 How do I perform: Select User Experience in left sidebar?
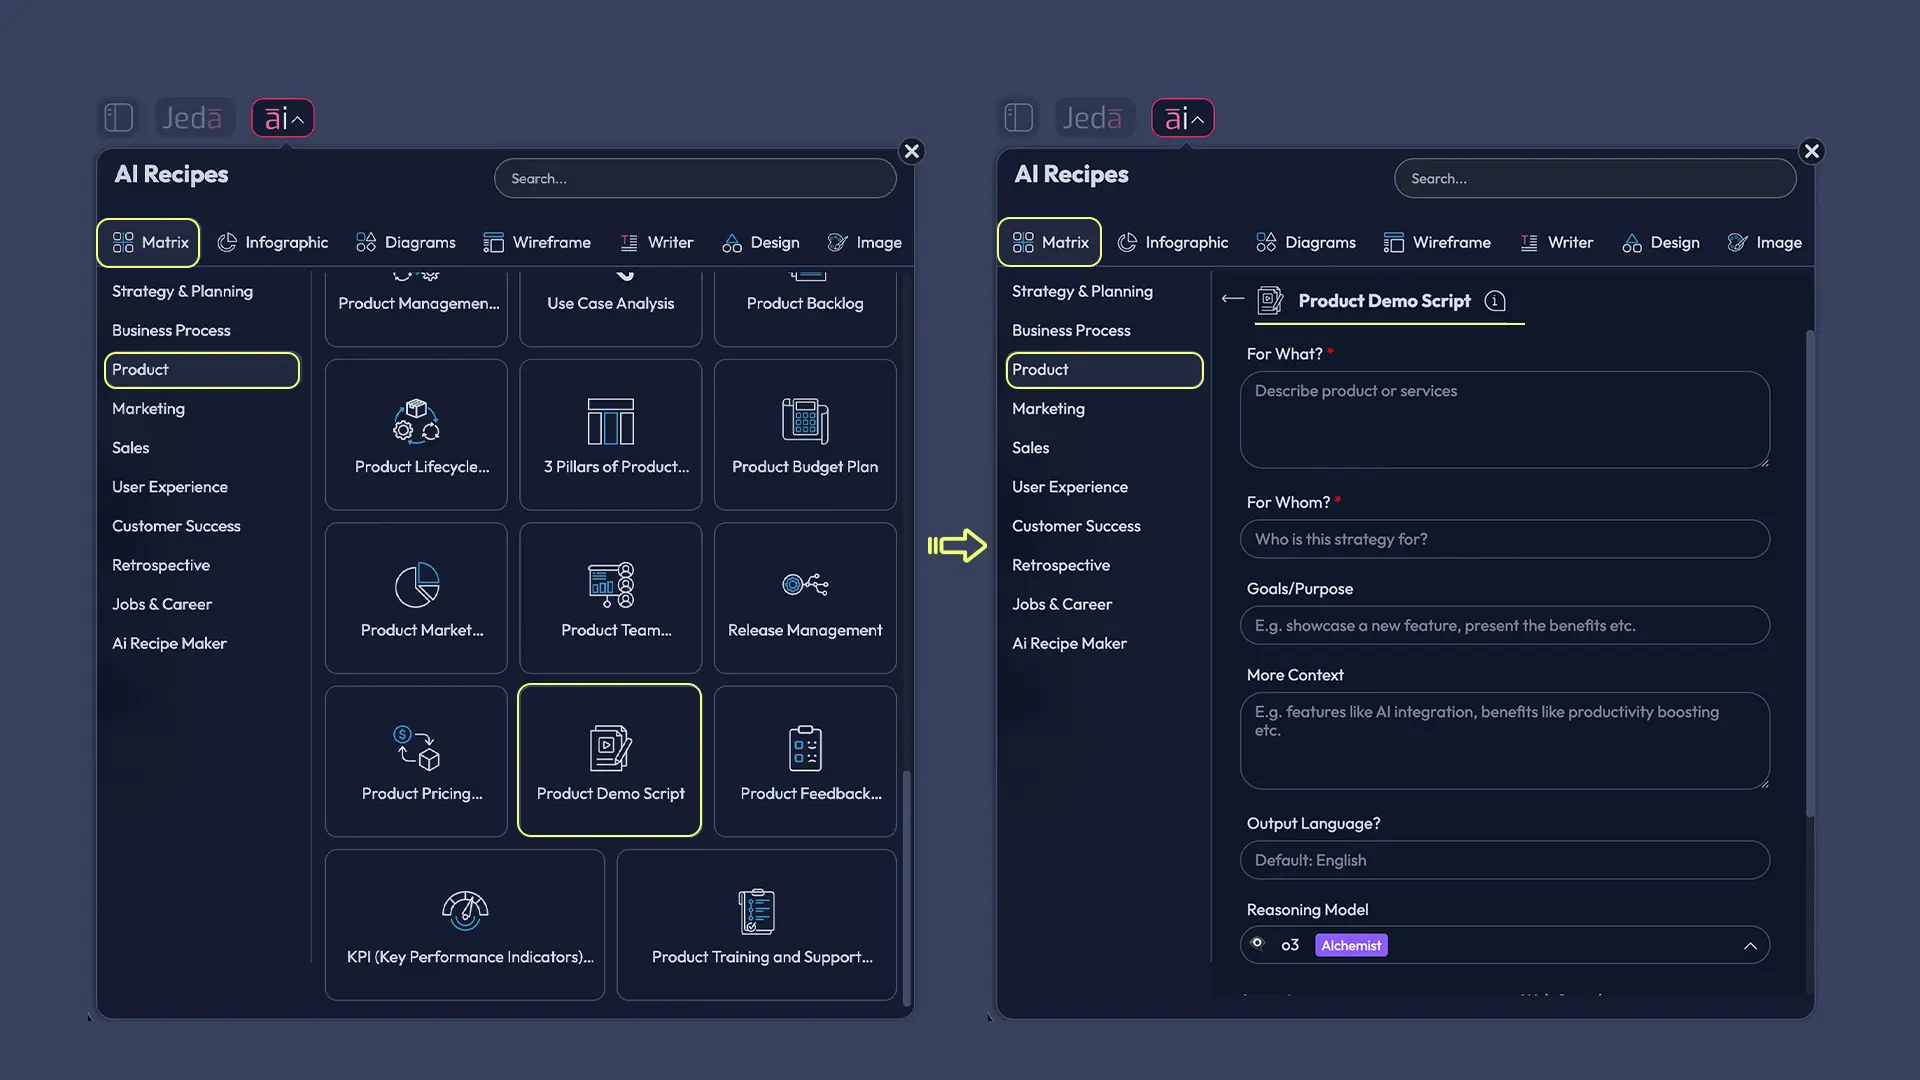click(x=170, y=487)
